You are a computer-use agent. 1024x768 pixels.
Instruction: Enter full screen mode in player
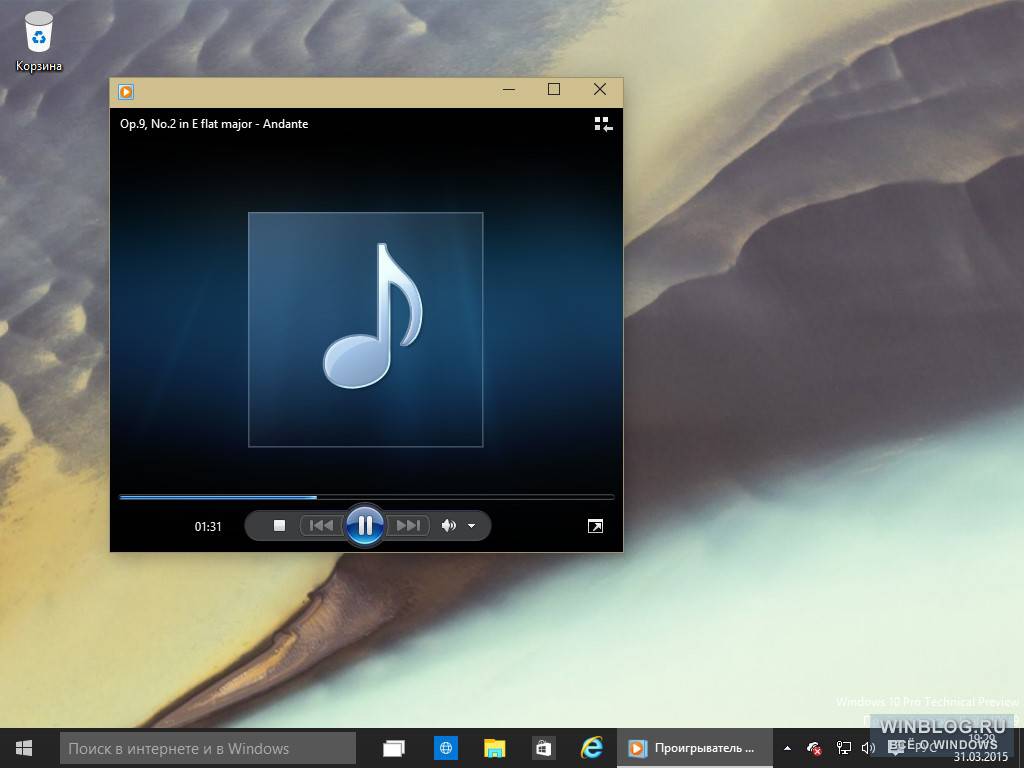click(595, 526)
